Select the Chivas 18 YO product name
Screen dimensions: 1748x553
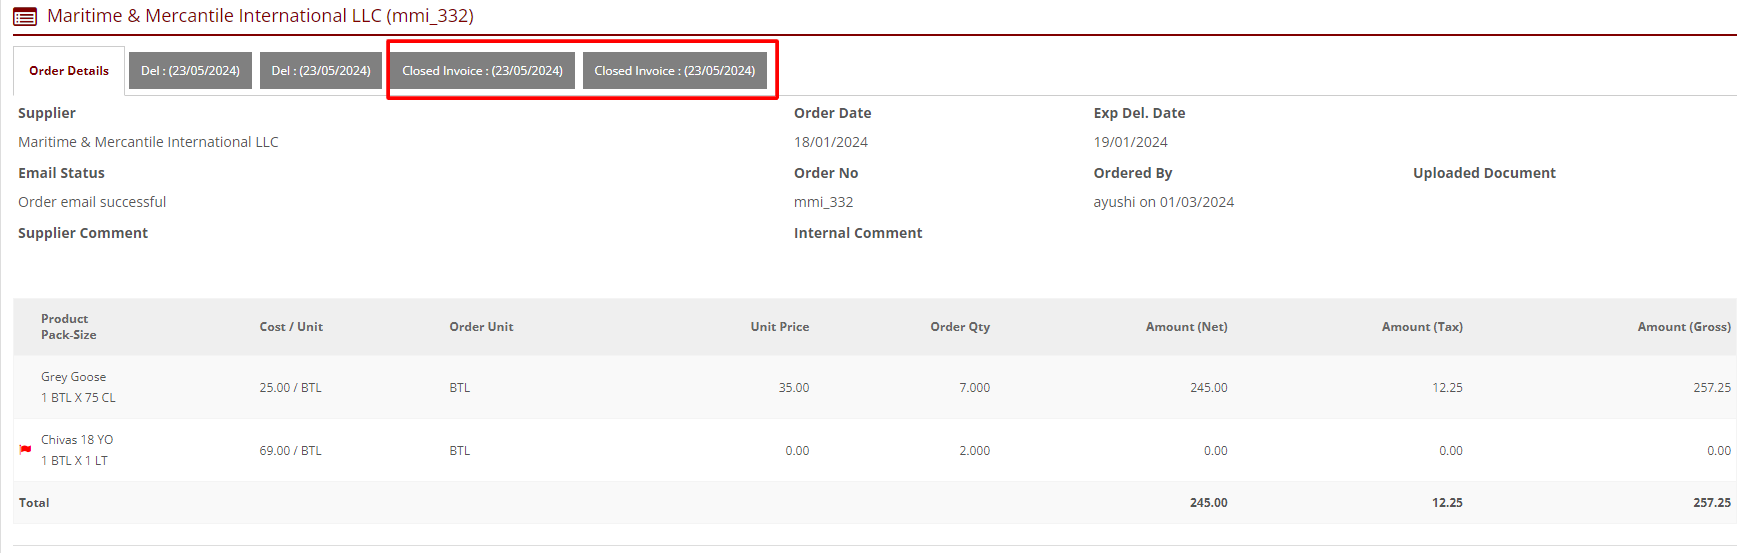77,440
